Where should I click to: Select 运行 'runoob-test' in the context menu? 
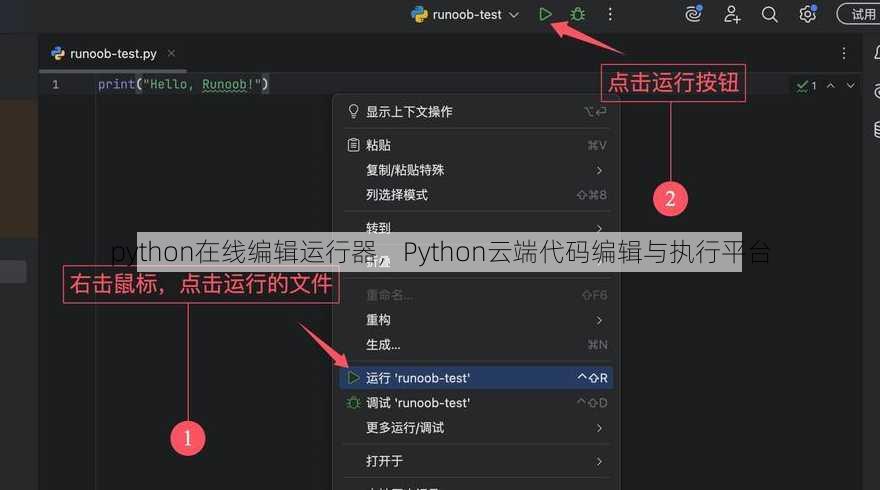(x=476, y=378)
